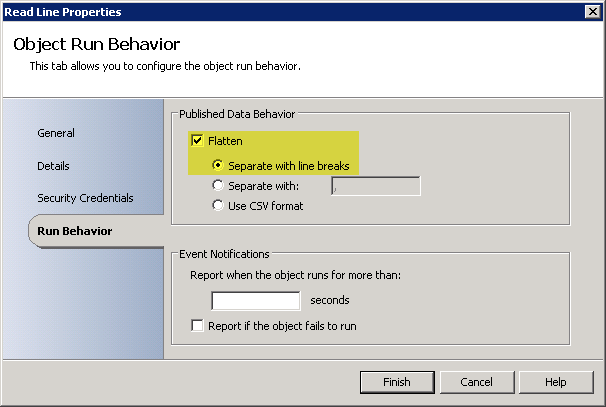Close the Read Line Properties dialog
This screenshot has height=407, width=606.
point(592,11)
